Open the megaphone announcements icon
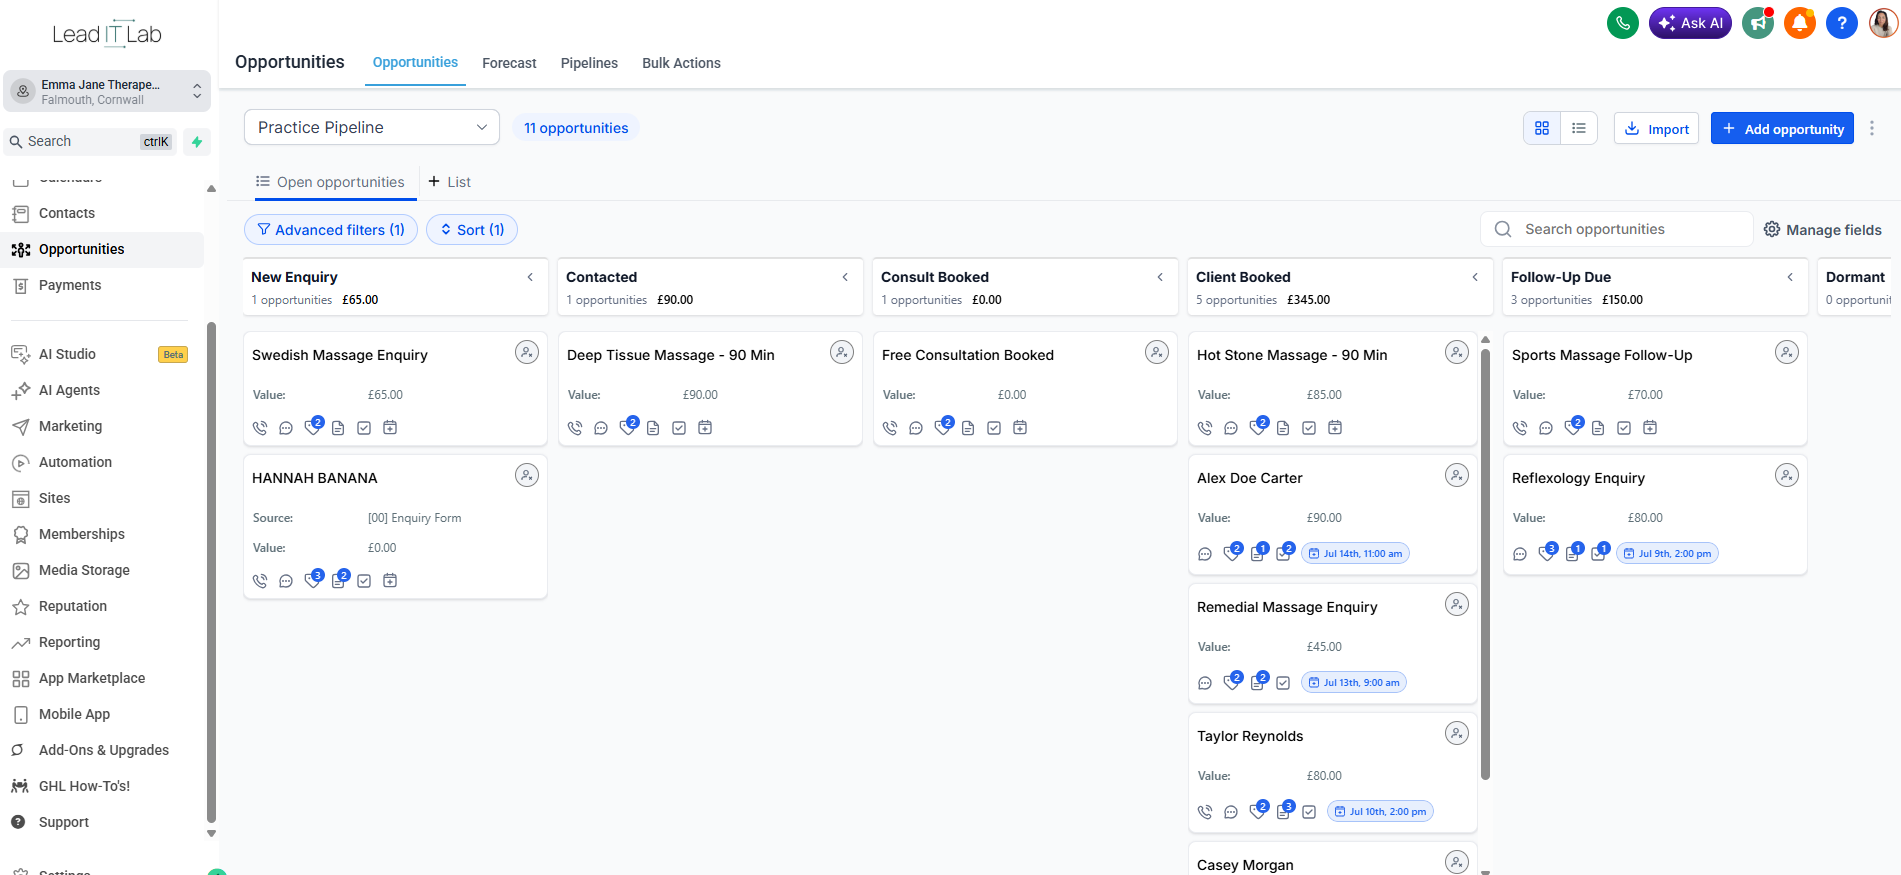 pyautogui.click(x=1757, y=23)
